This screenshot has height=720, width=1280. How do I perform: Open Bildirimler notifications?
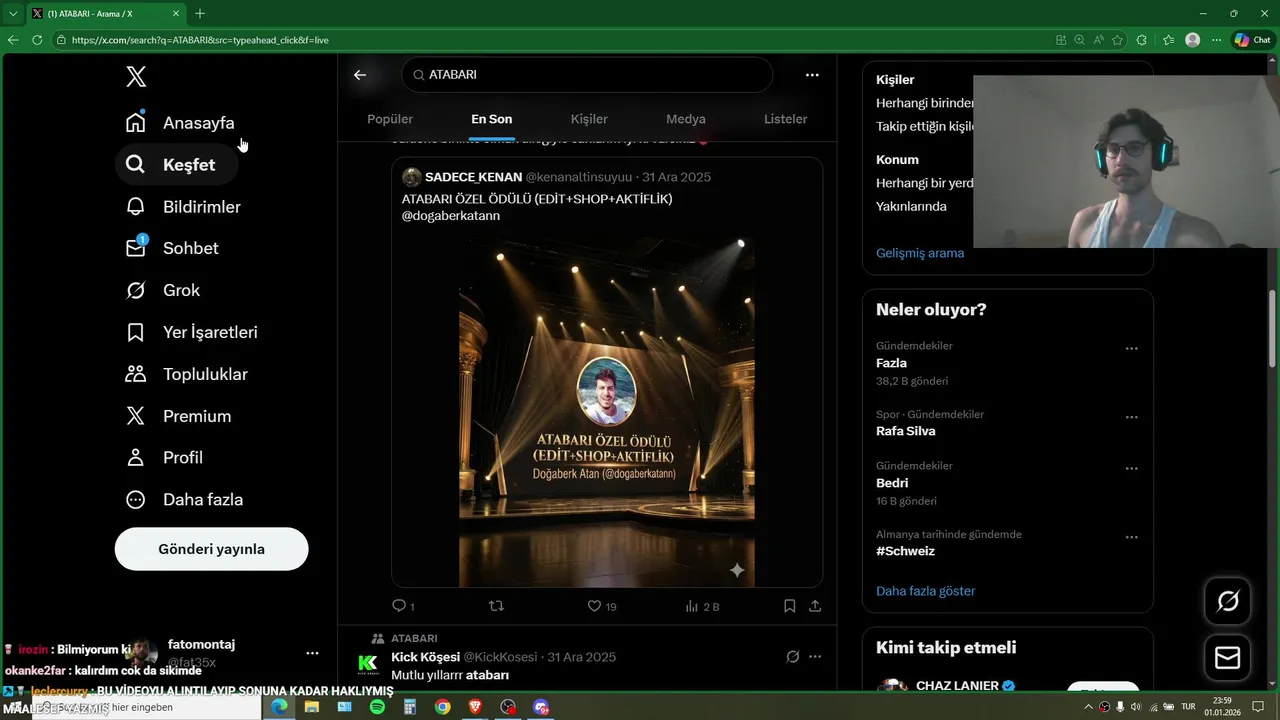coord(183,206)
